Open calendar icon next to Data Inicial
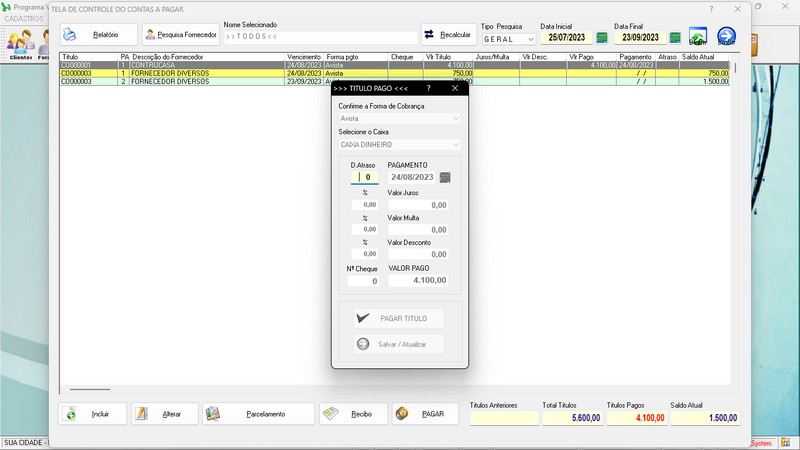 602,38
